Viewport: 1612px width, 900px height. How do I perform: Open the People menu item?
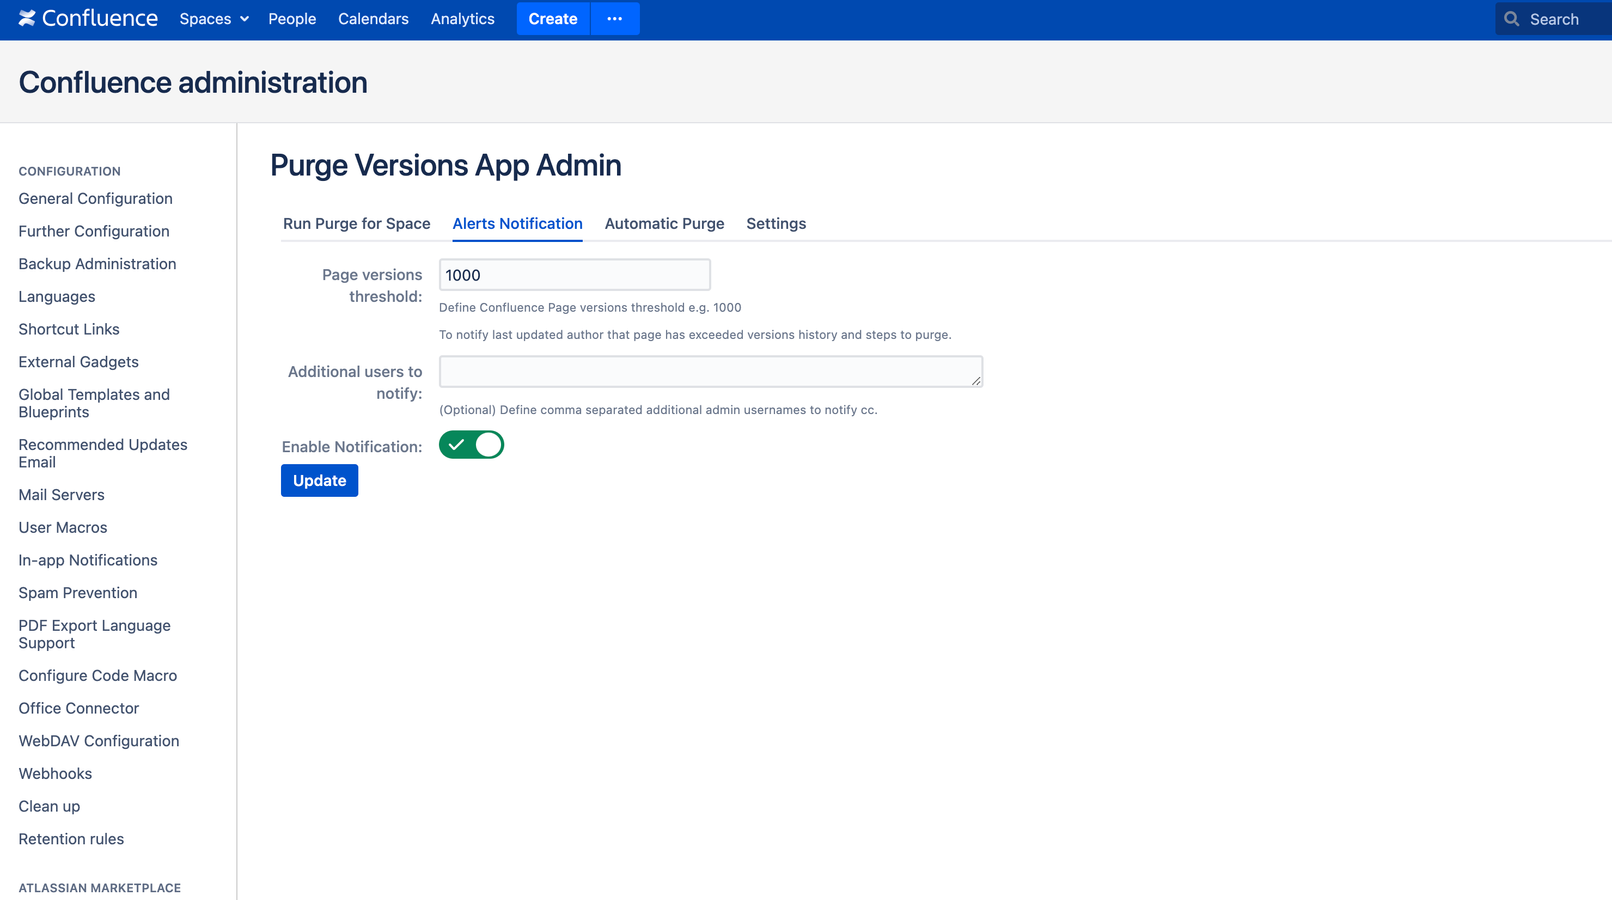point(292,19)
